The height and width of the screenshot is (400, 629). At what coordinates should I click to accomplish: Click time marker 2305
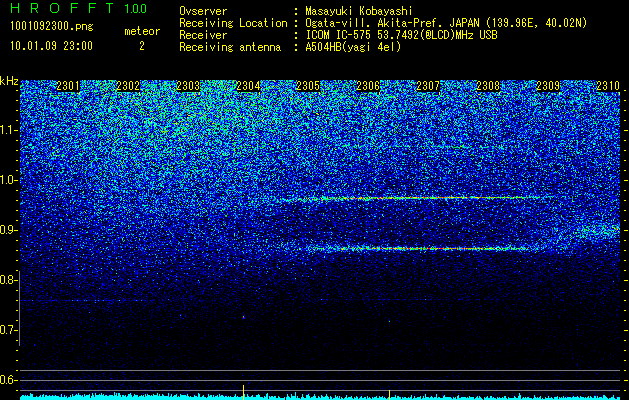pyautogui.click(x=308, y=86)
